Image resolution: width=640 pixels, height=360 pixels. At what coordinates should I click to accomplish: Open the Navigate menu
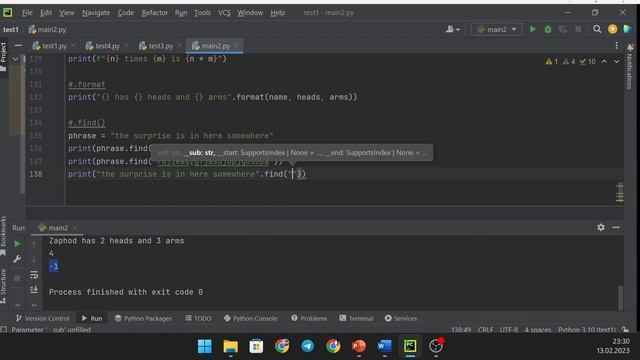96,13
